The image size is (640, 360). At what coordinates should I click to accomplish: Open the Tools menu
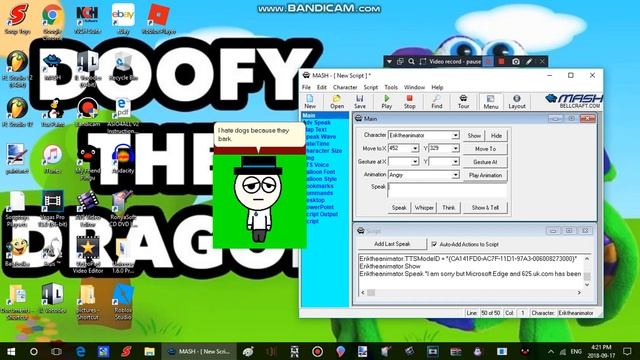click(x=391, y=87)
